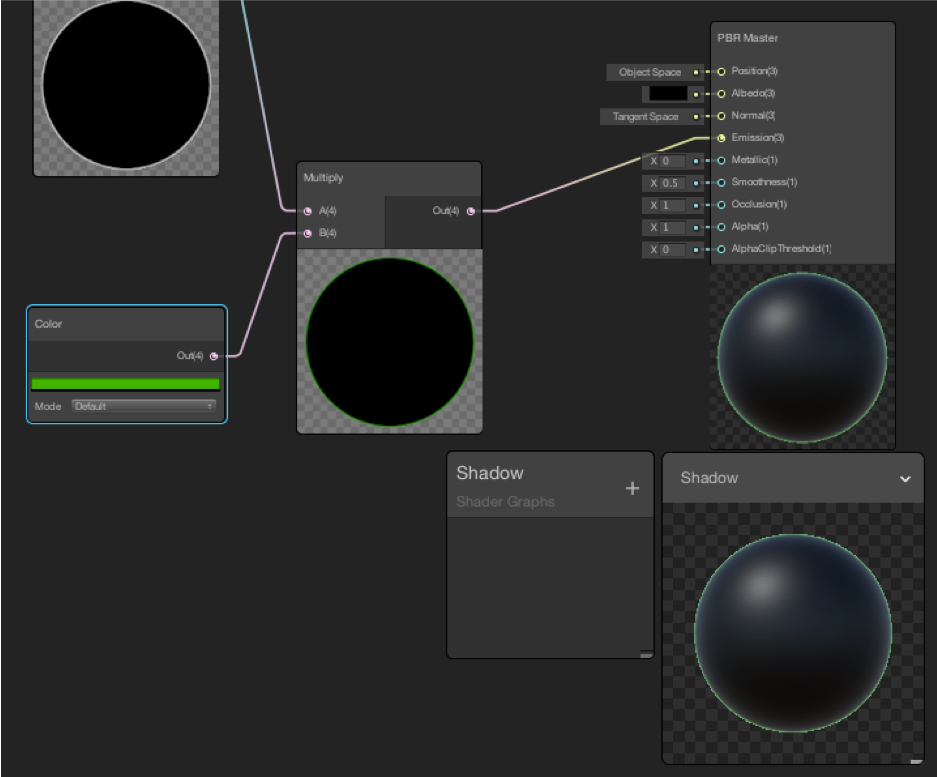The width and height of the screenshot is (937, 777).
Task: Click the Position(3) input port
Action: pos(721,72)
